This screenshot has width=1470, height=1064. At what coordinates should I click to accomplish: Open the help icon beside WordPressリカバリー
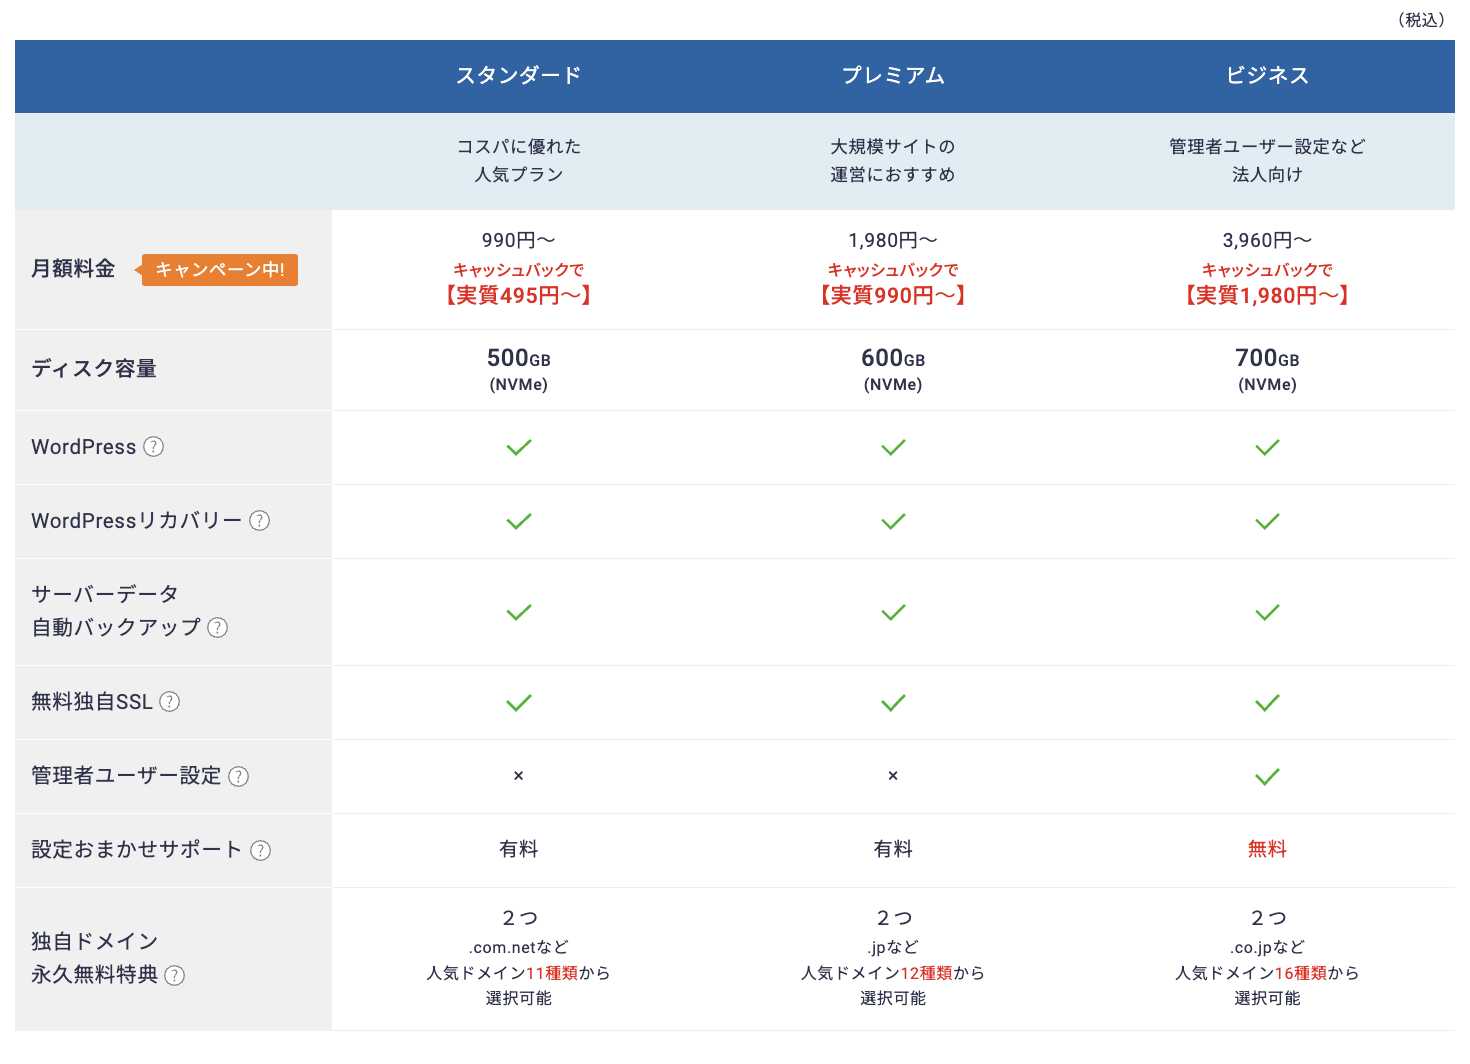pos(259,521)
